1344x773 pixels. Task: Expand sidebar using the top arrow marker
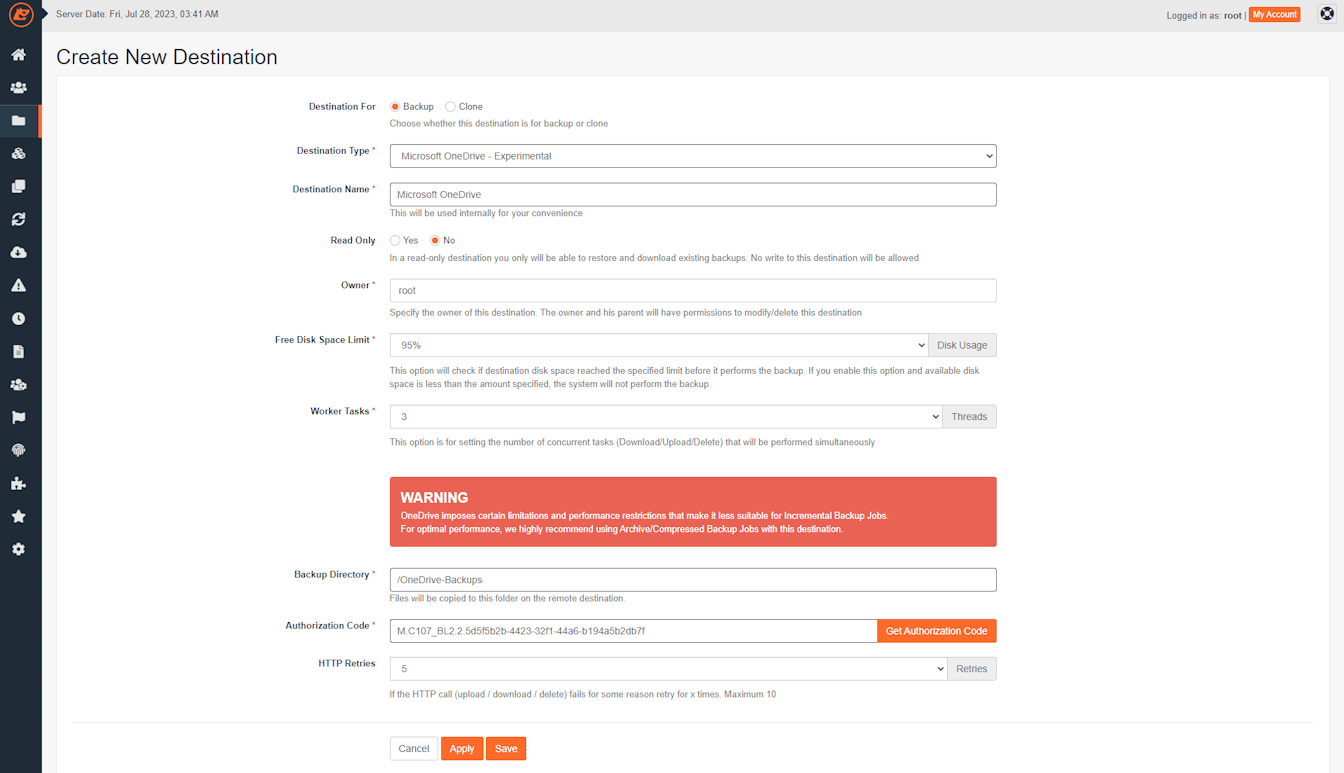pos(45,14)
